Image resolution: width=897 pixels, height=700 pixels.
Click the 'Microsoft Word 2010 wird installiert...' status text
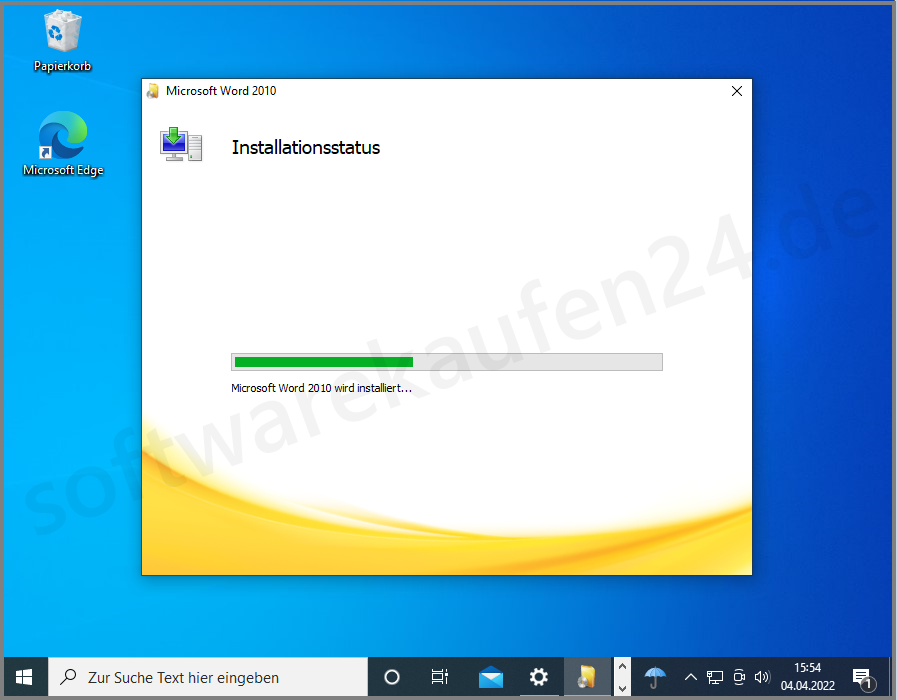click(321, 388)
